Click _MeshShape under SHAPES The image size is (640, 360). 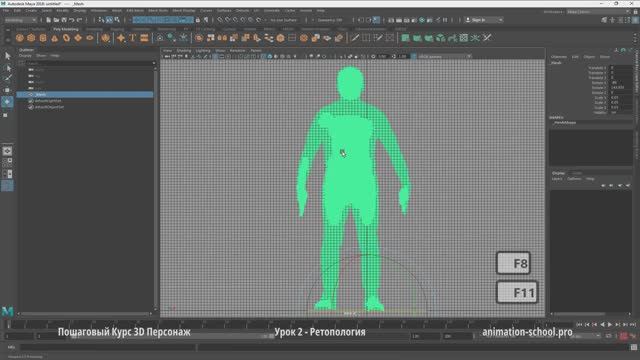point(565,122)
